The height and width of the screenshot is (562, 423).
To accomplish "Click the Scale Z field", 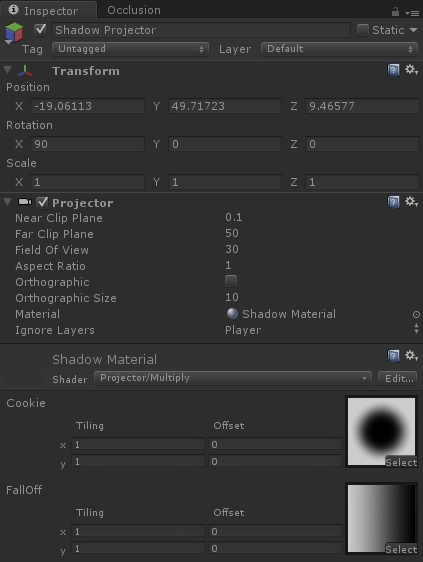I will (x=362, y=182).
